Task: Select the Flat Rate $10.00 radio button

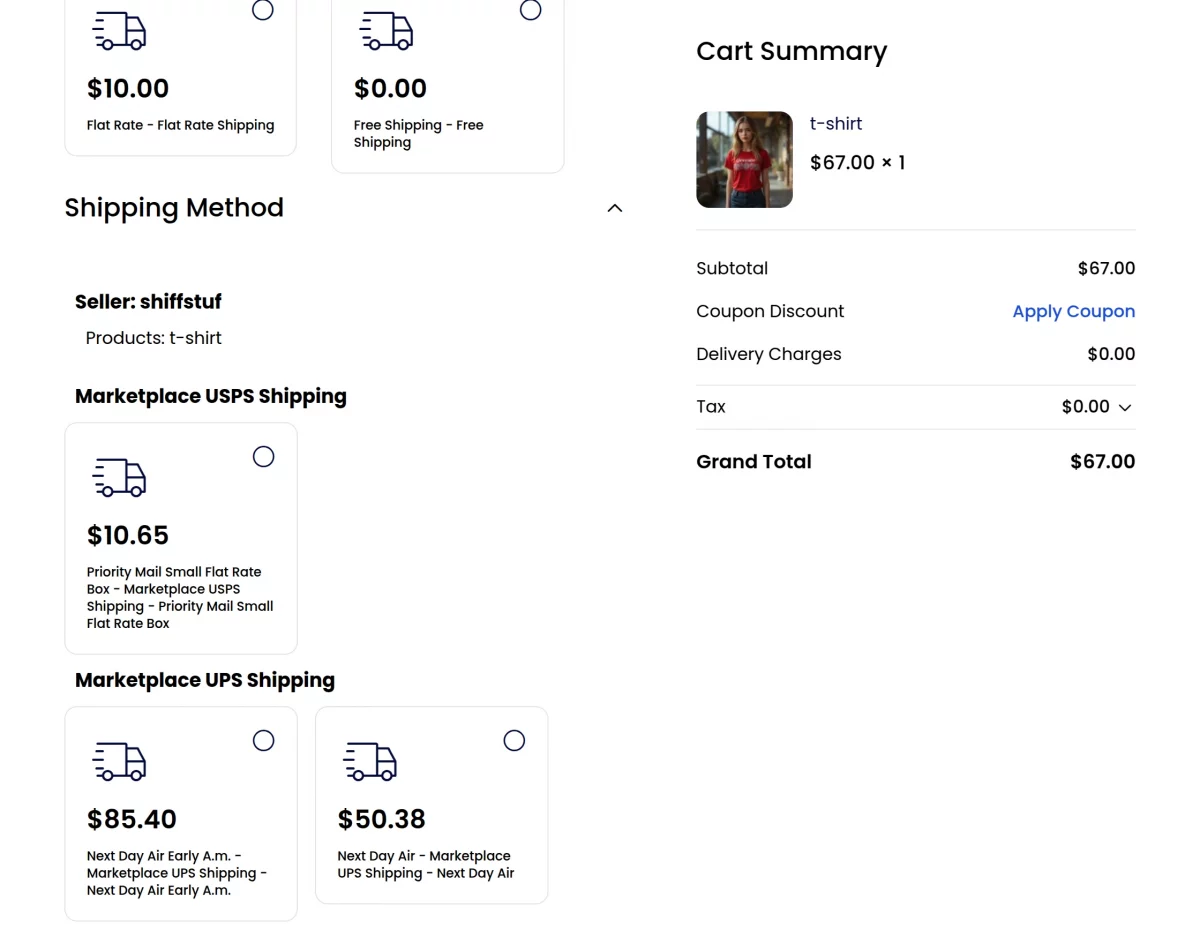Action: (262, 10)
